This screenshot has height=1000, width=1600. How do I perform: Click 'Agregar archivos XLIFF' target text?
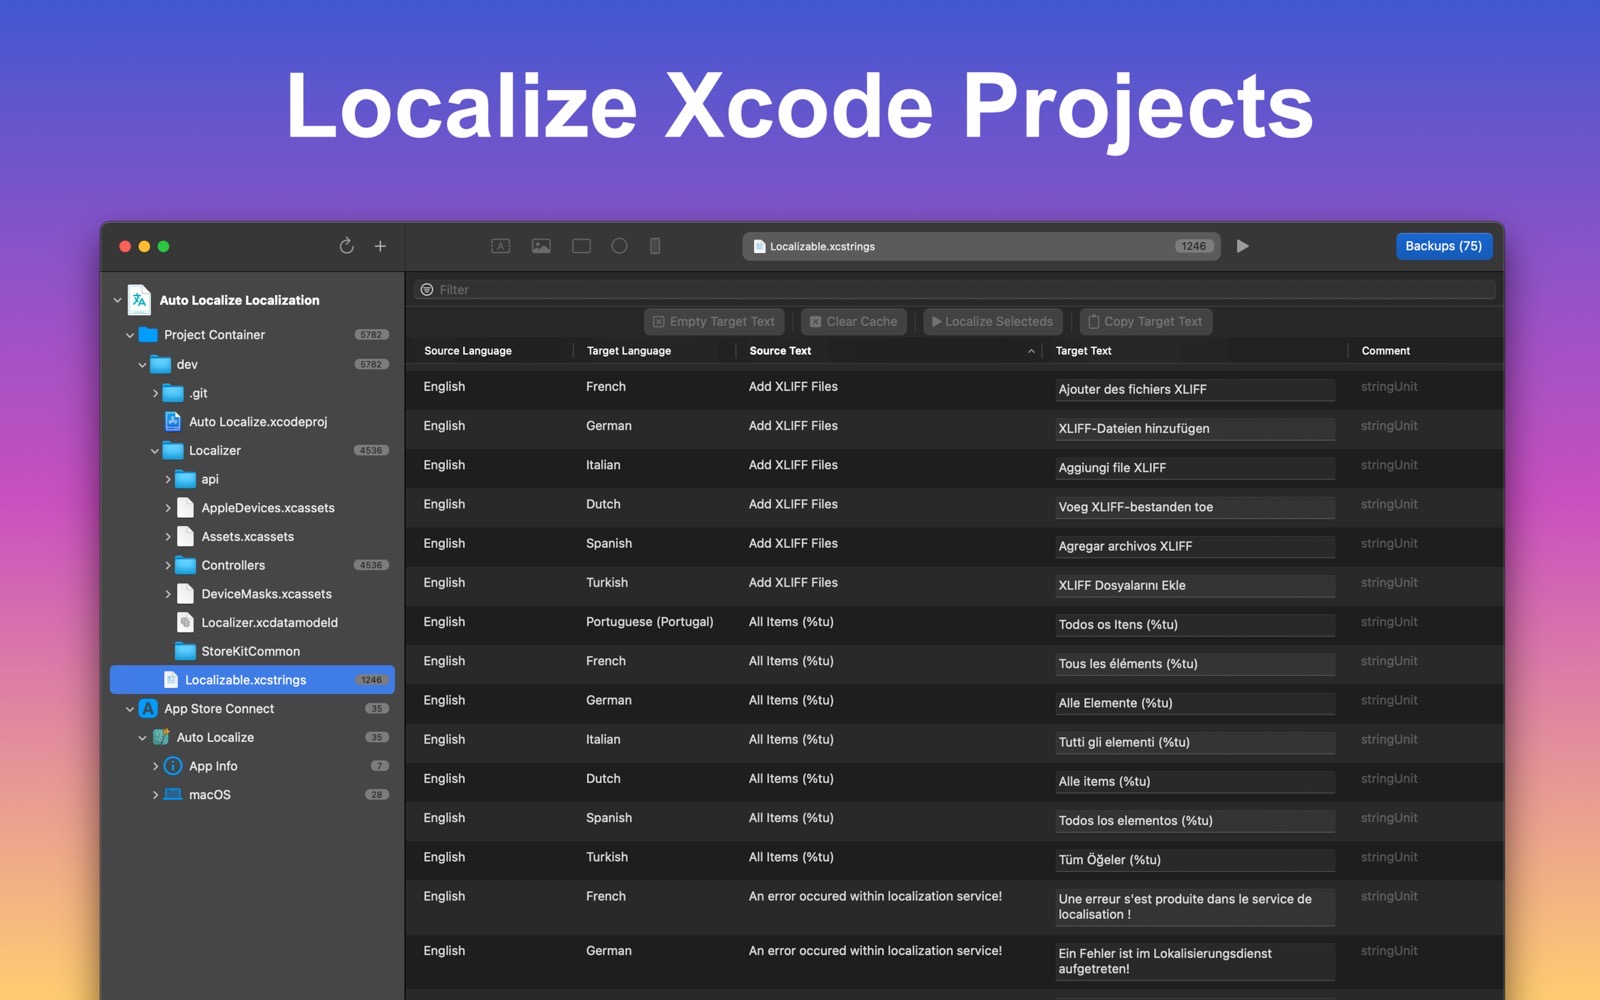[x=1195, y=547]
